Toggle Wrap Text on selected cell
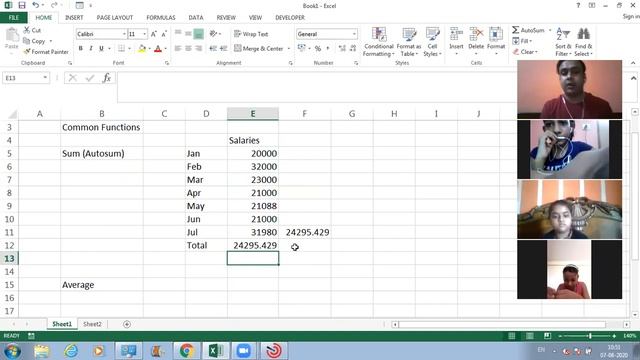The height and width of the screenshot is (360, 640). 251,34
